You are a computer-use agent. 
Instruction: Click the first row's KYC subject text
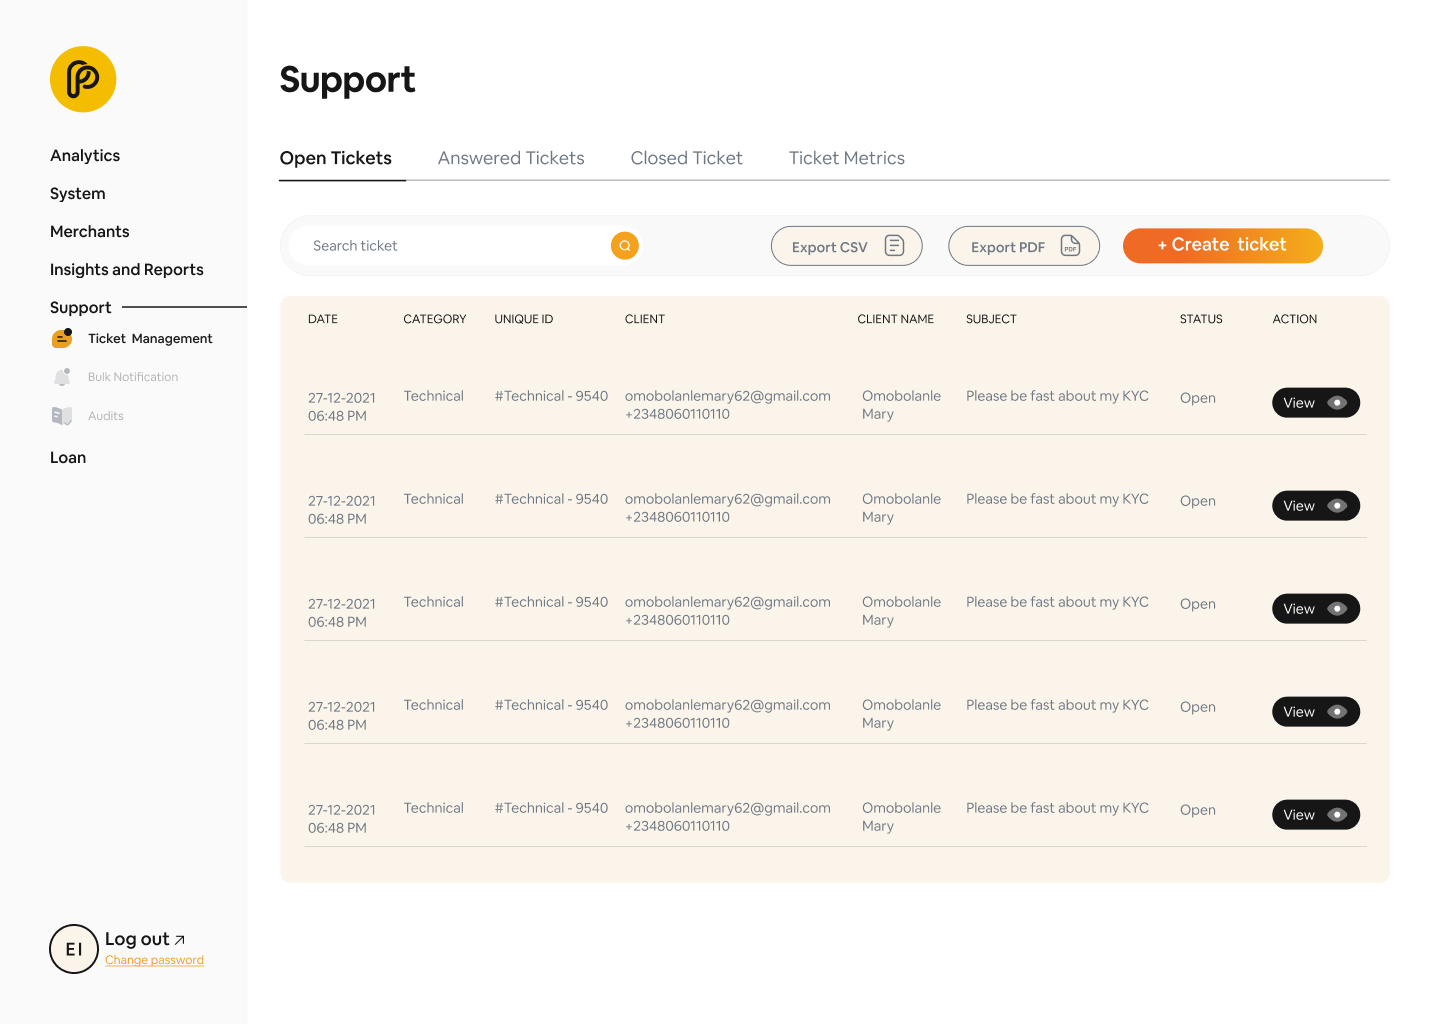[1057, 396]
